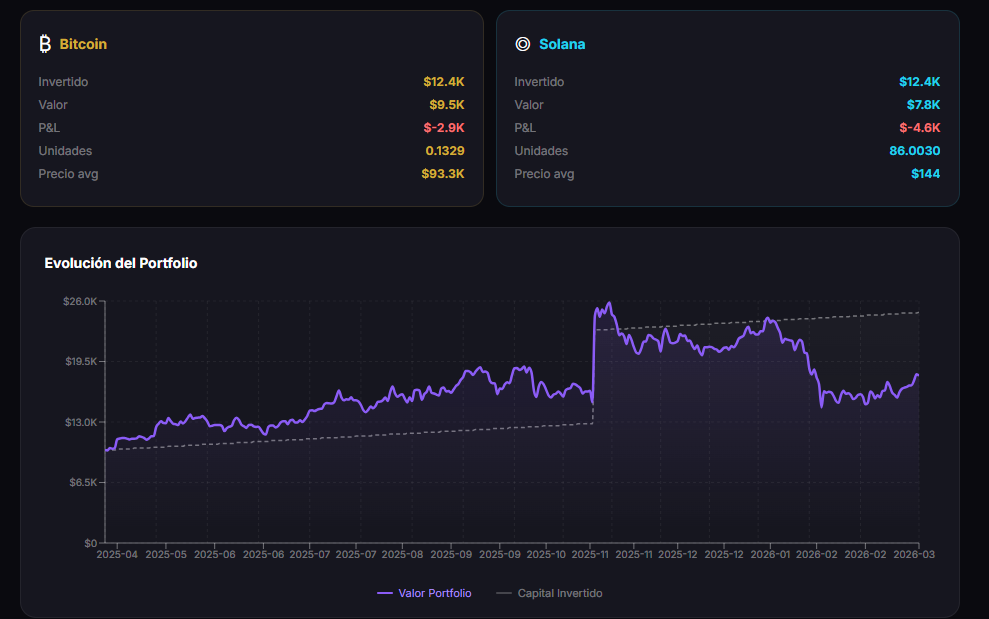Click the $26.0K y-axis label
This screenshot has width=989, height=619.
(80, 301)
